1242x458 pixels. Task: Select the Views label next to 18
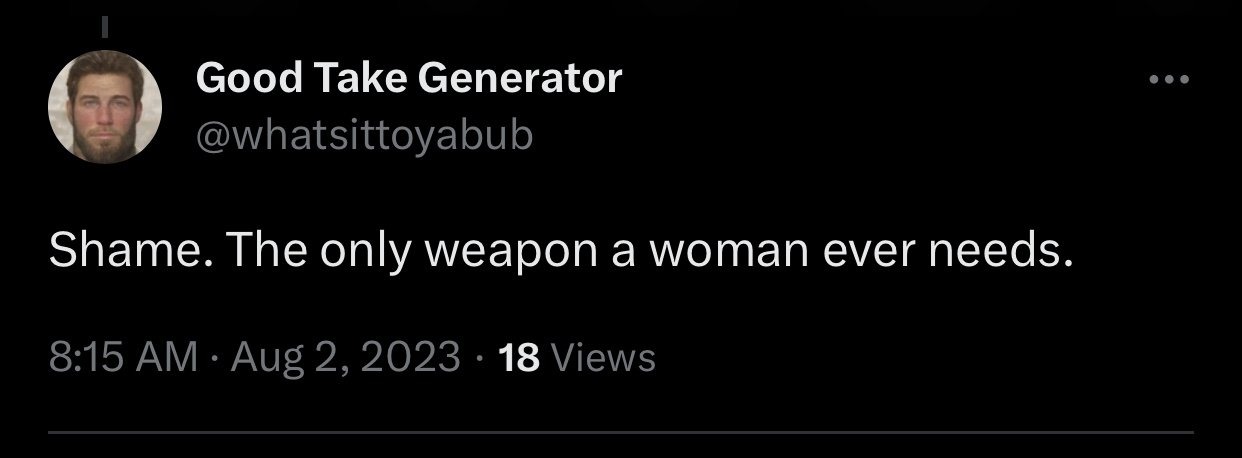tap(604, 357)
